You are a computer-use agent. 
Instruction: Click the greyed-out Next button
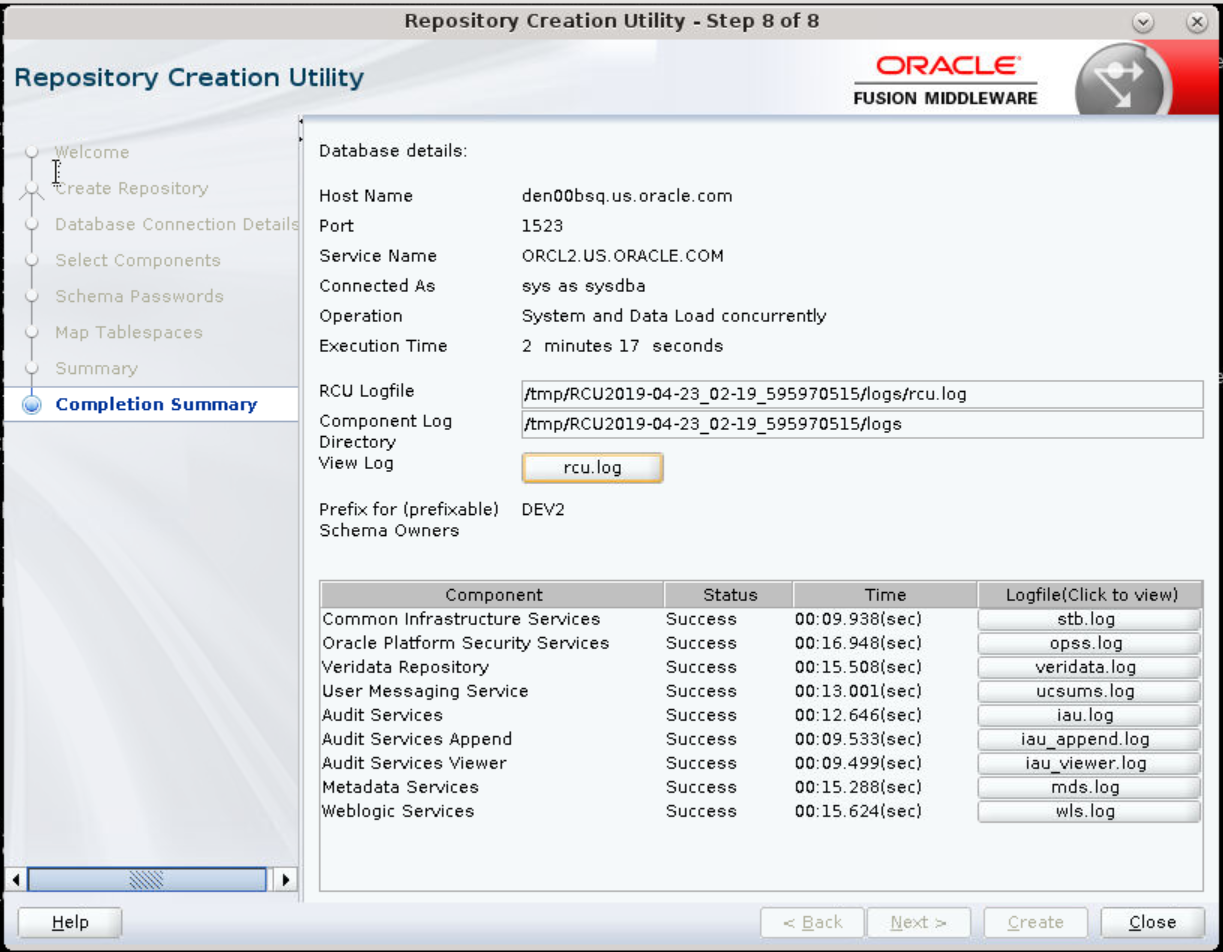click(918, 922)
